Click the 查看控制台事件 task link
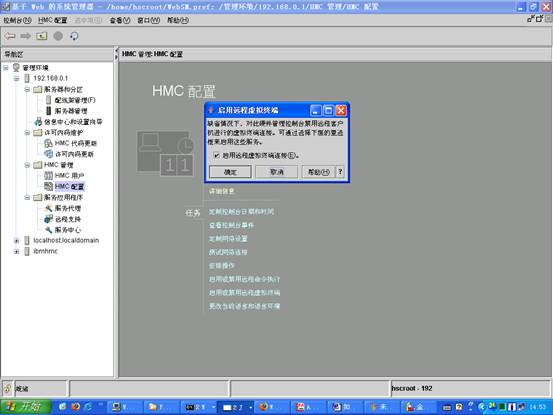Screen dimensions: 553x415 tap(231, 225)
